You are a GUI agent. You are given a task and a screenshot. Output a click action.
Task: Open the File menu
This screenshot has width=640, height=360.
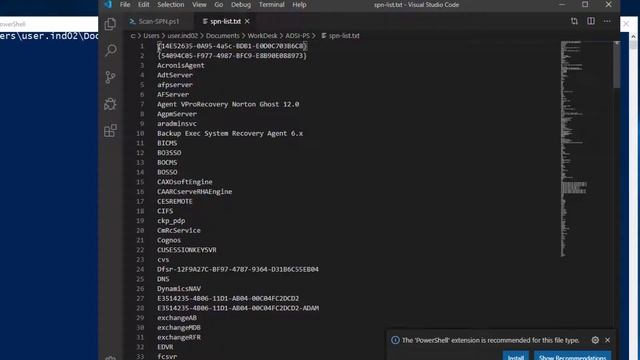[125, 4]
